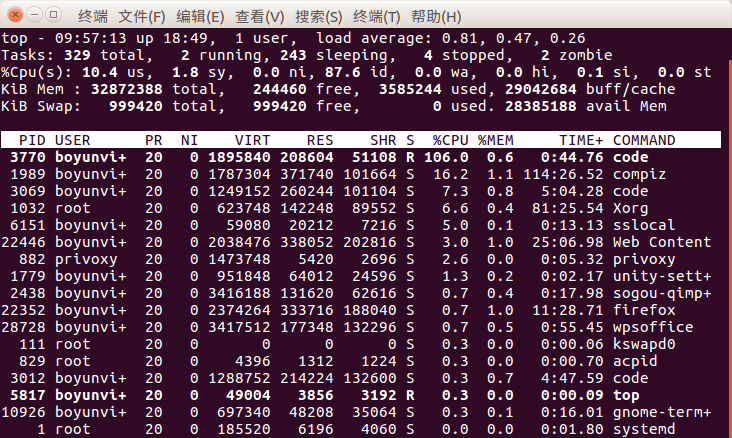Click the 106.0 CPU value
732x438 pixels.
[446, 157]
